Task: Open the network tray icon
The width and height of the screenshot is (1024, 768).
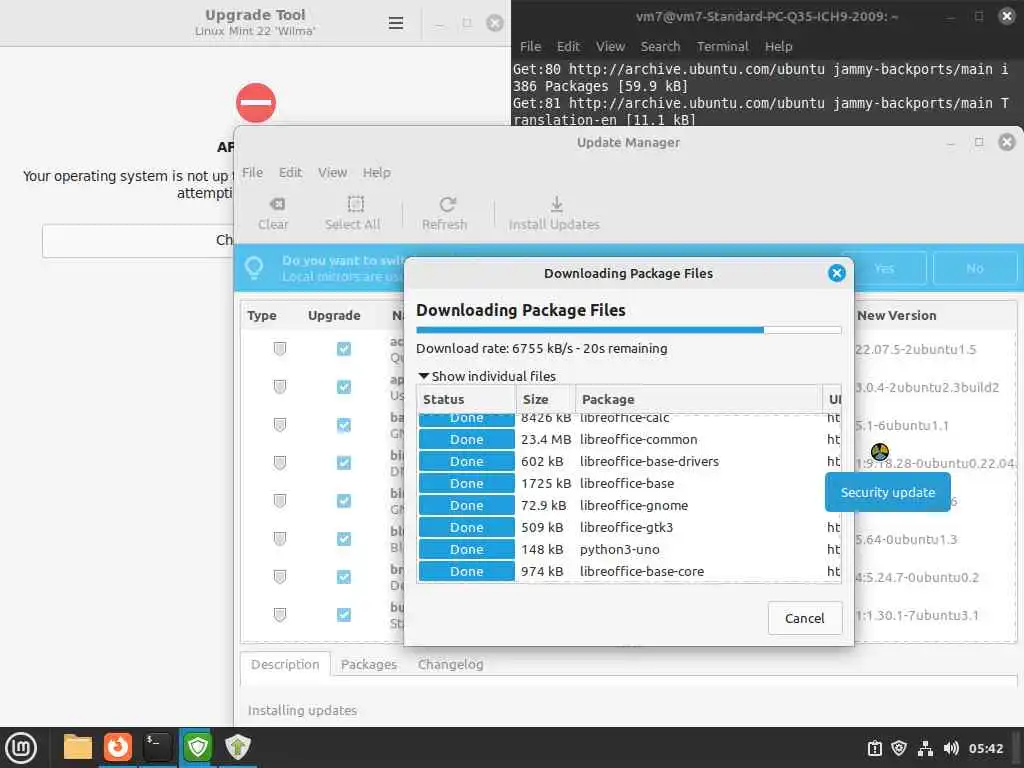Action: click(925, 748)
